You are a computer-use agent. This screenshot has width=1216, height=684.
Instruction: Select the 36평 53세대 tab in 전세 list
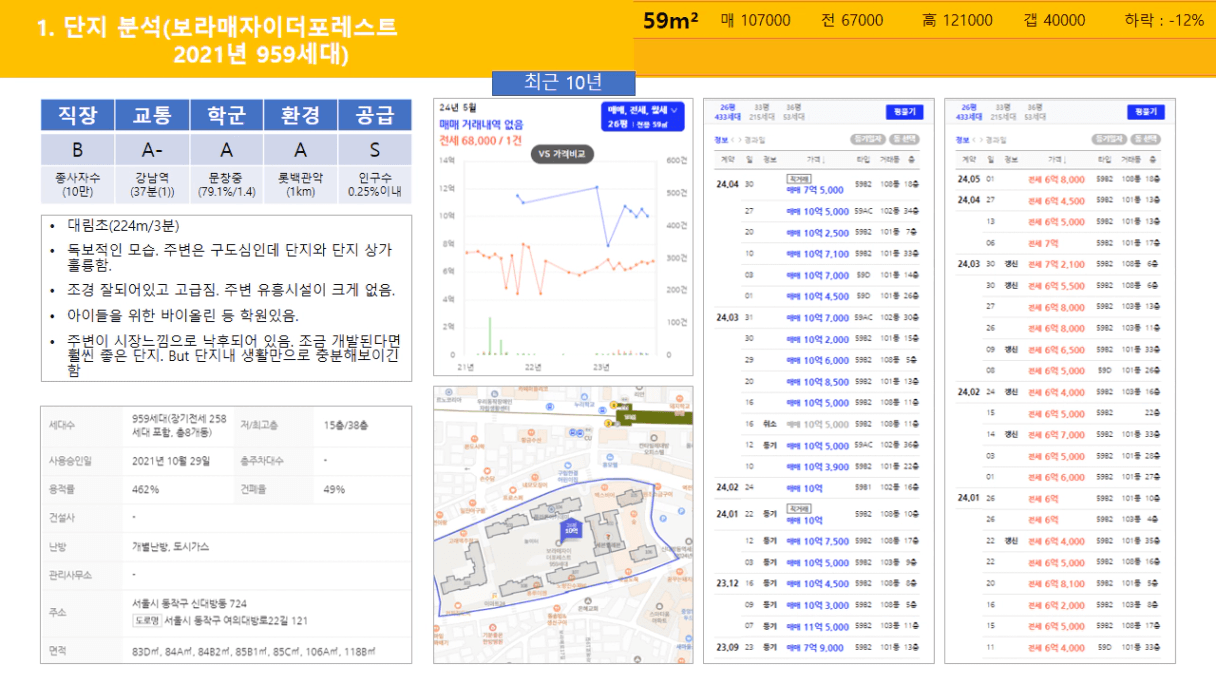coord(1035,112)
